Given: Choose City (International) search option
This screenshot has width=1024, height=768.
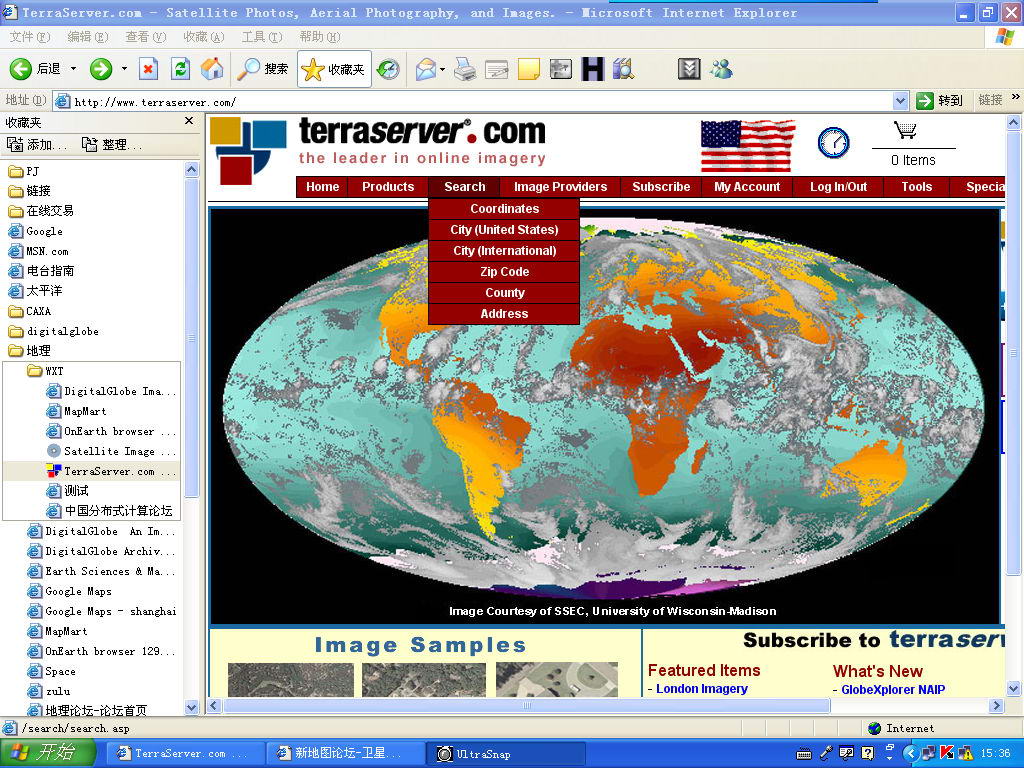Looking at the screenshot, I should (504, 251).
